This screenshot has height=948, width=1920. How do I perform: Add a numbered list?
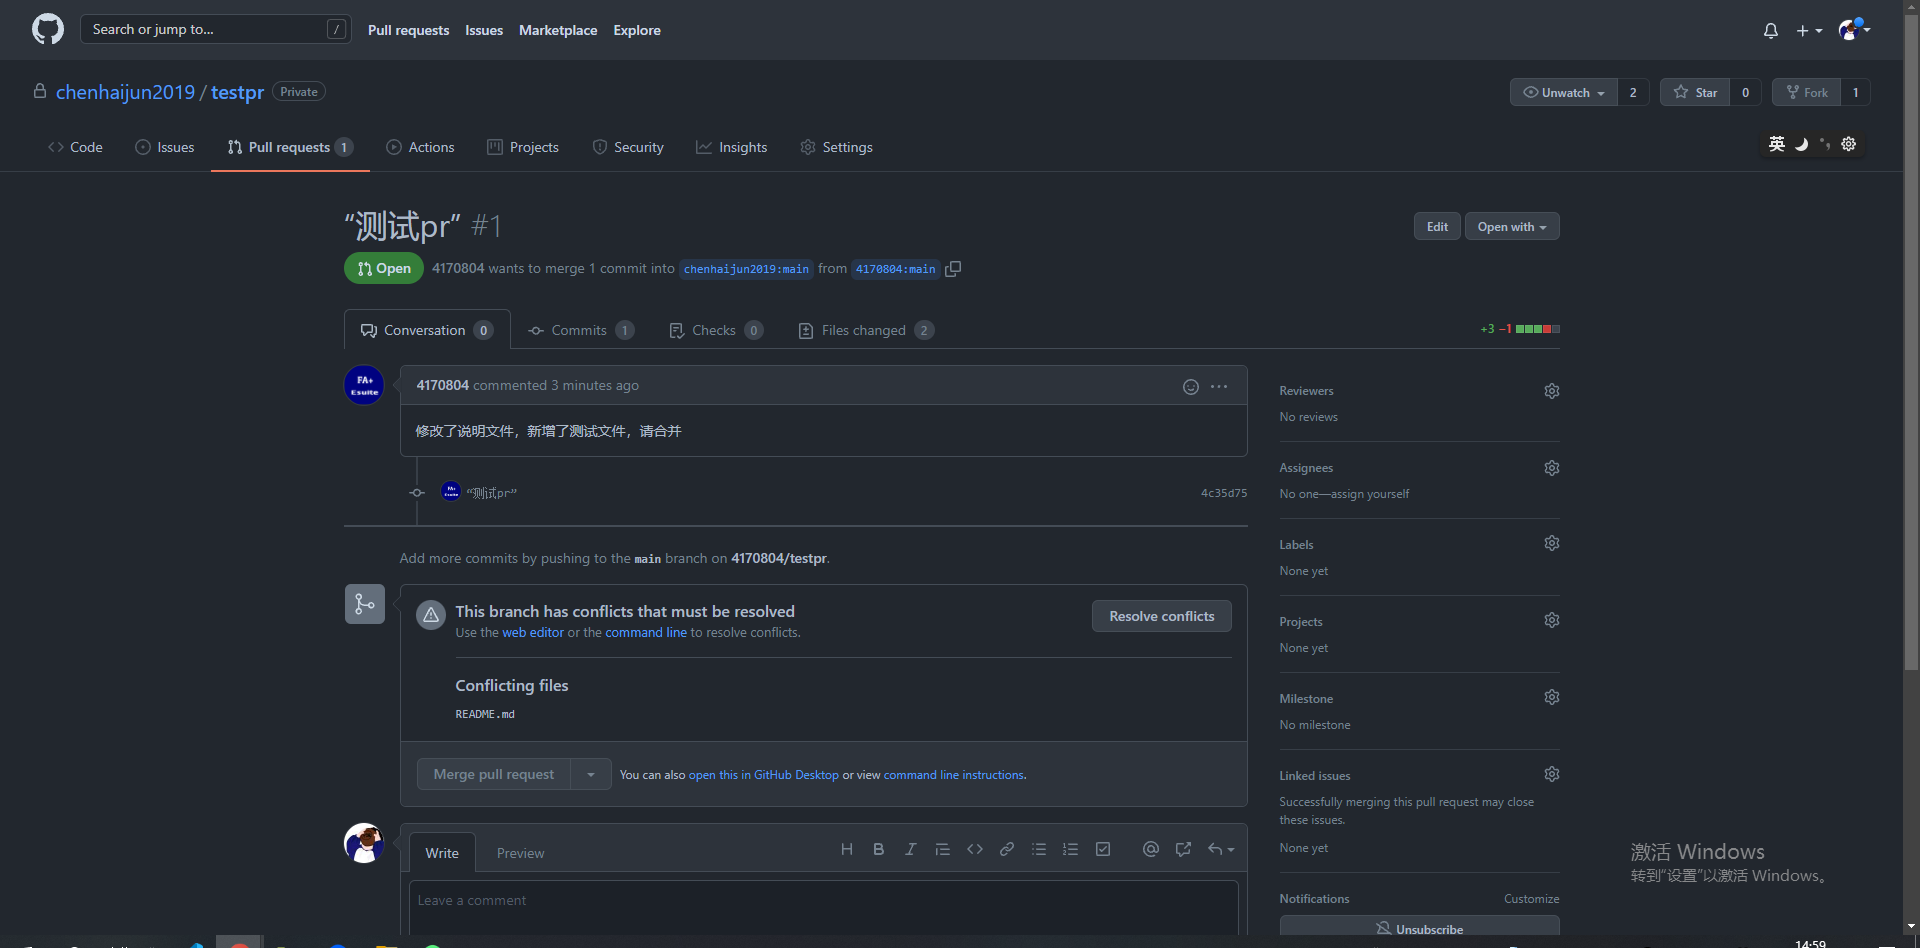point(1070,849)
